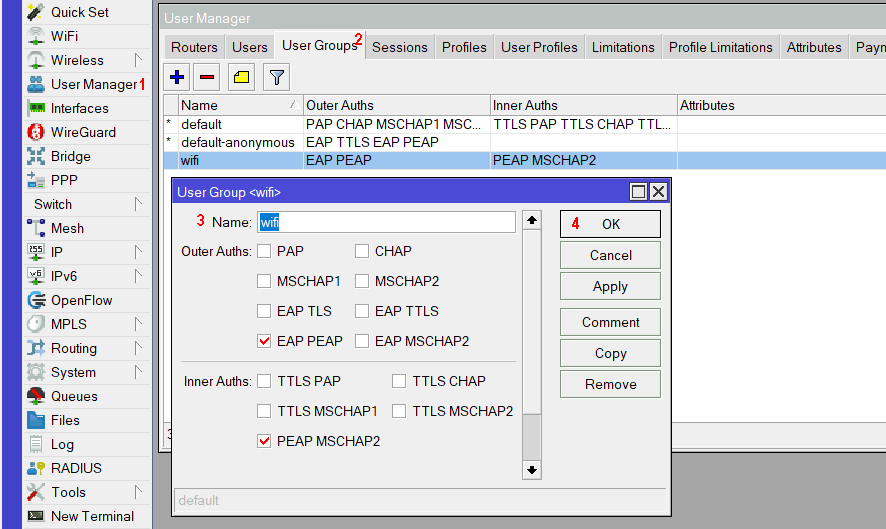
Task: Click the funnel filter icon
Action: click(276, 76)
